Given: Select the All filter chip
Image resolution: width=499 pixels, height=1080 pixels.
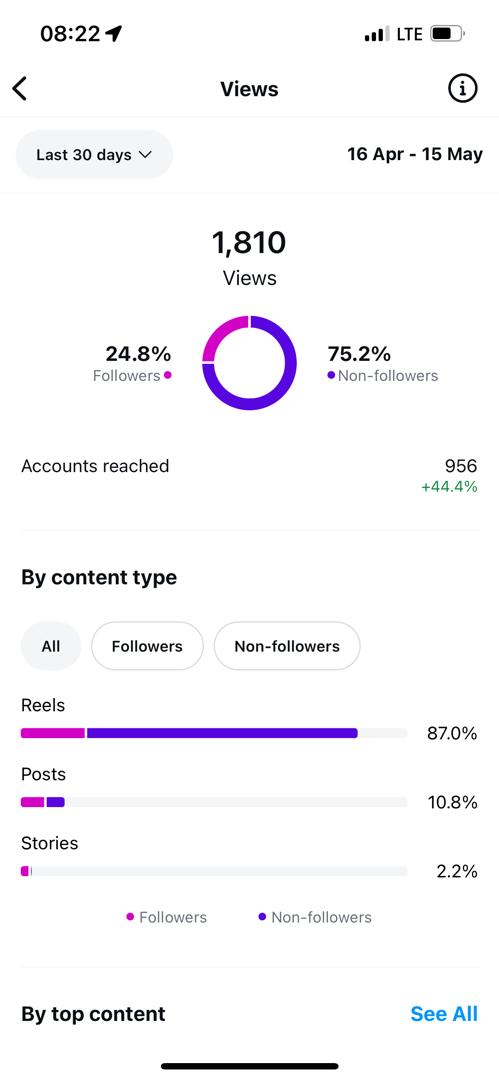Looking at the screenshot, I should click(51, 646).
